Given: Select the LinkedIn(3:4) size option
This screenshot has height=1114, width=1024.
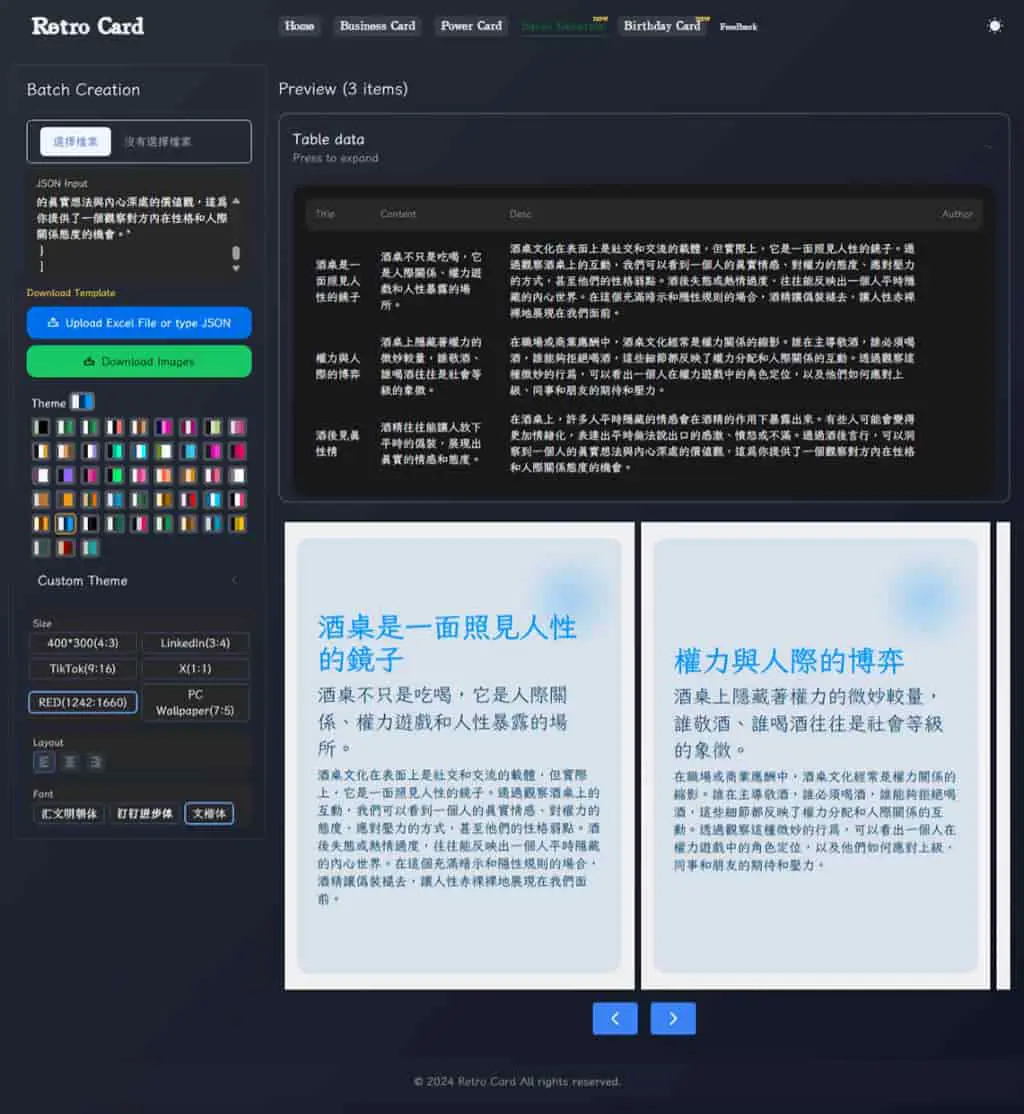Looking at the screenshot, I should [x=195, y=643].
